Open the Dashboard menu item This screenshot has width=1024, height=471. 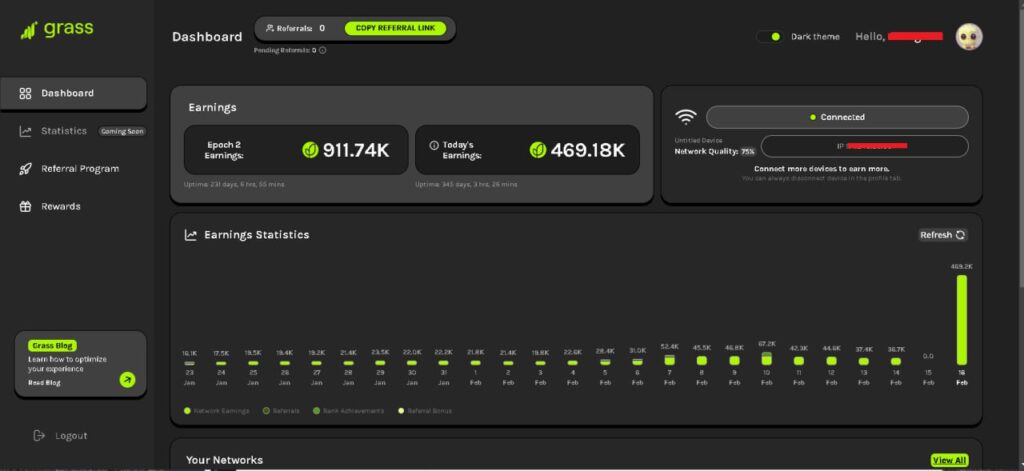[73, 93]
